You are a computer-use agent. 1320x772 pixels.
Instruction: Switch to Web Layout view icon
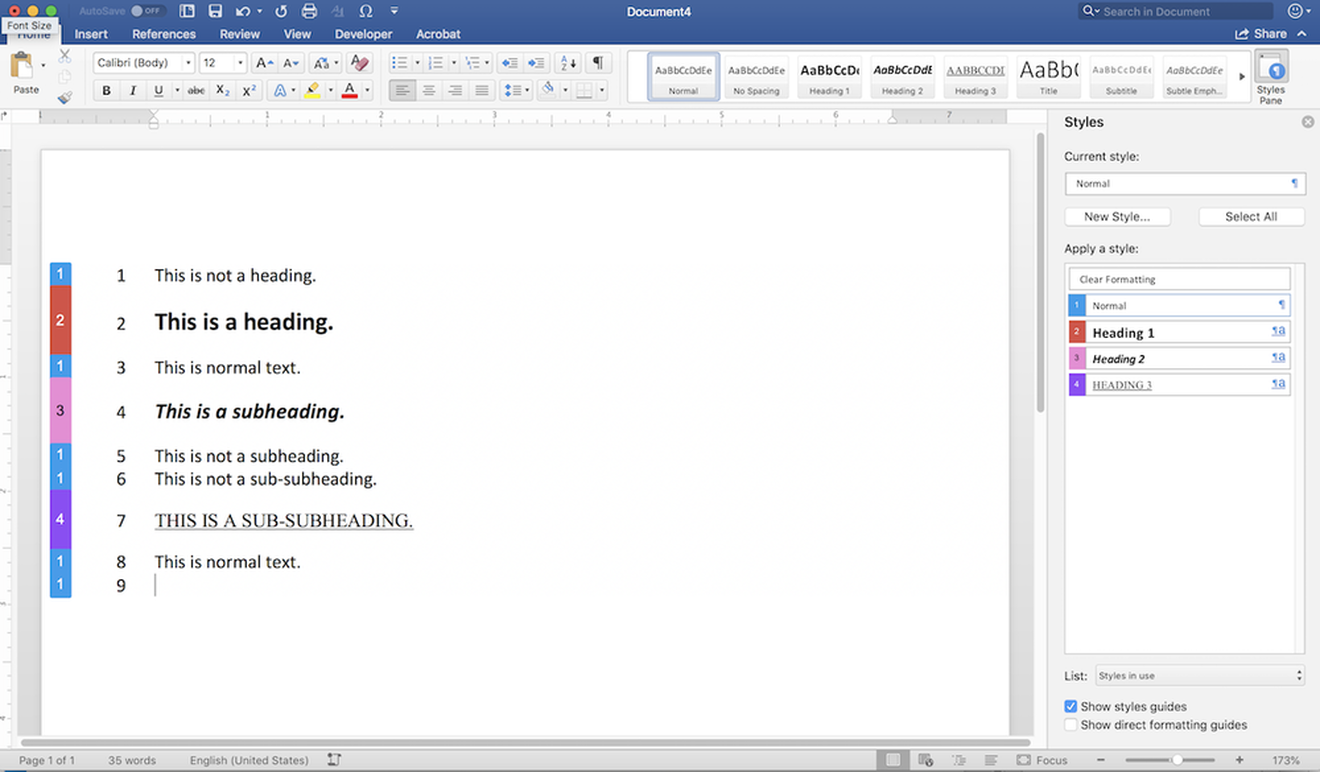(x=925, y=760)
